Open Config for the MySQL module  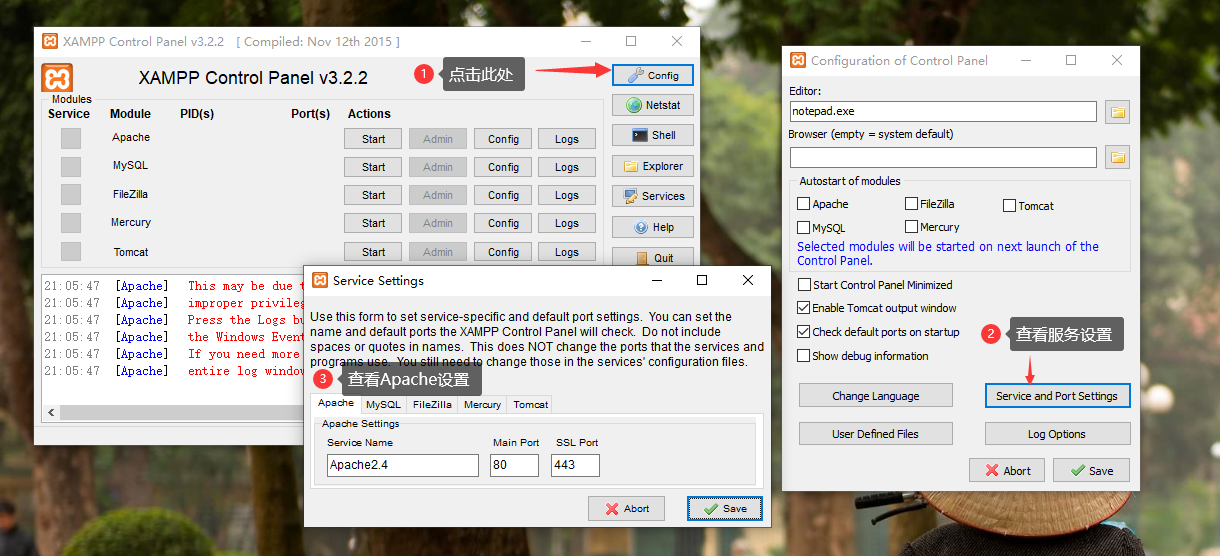(503, 167)
